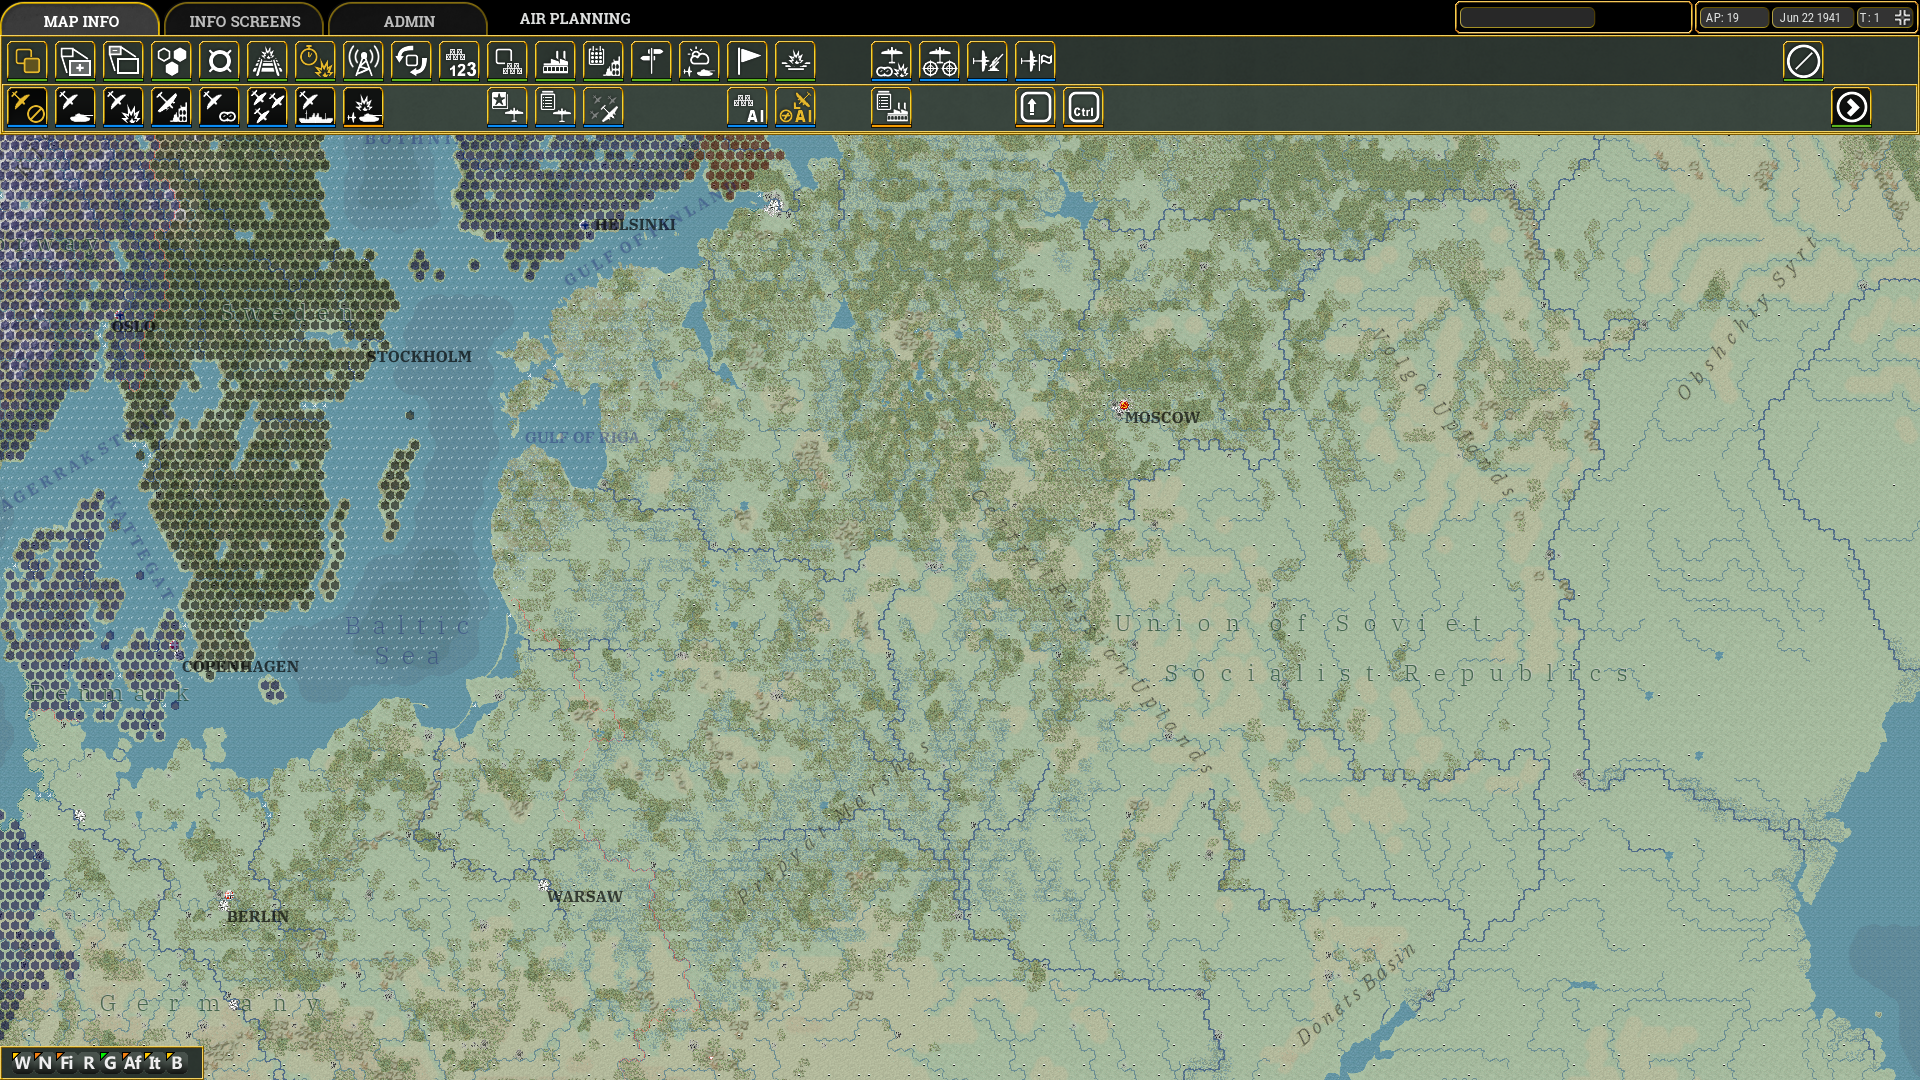
Task: Select the AIR PLANNING tab
Action: click(575, 18)
